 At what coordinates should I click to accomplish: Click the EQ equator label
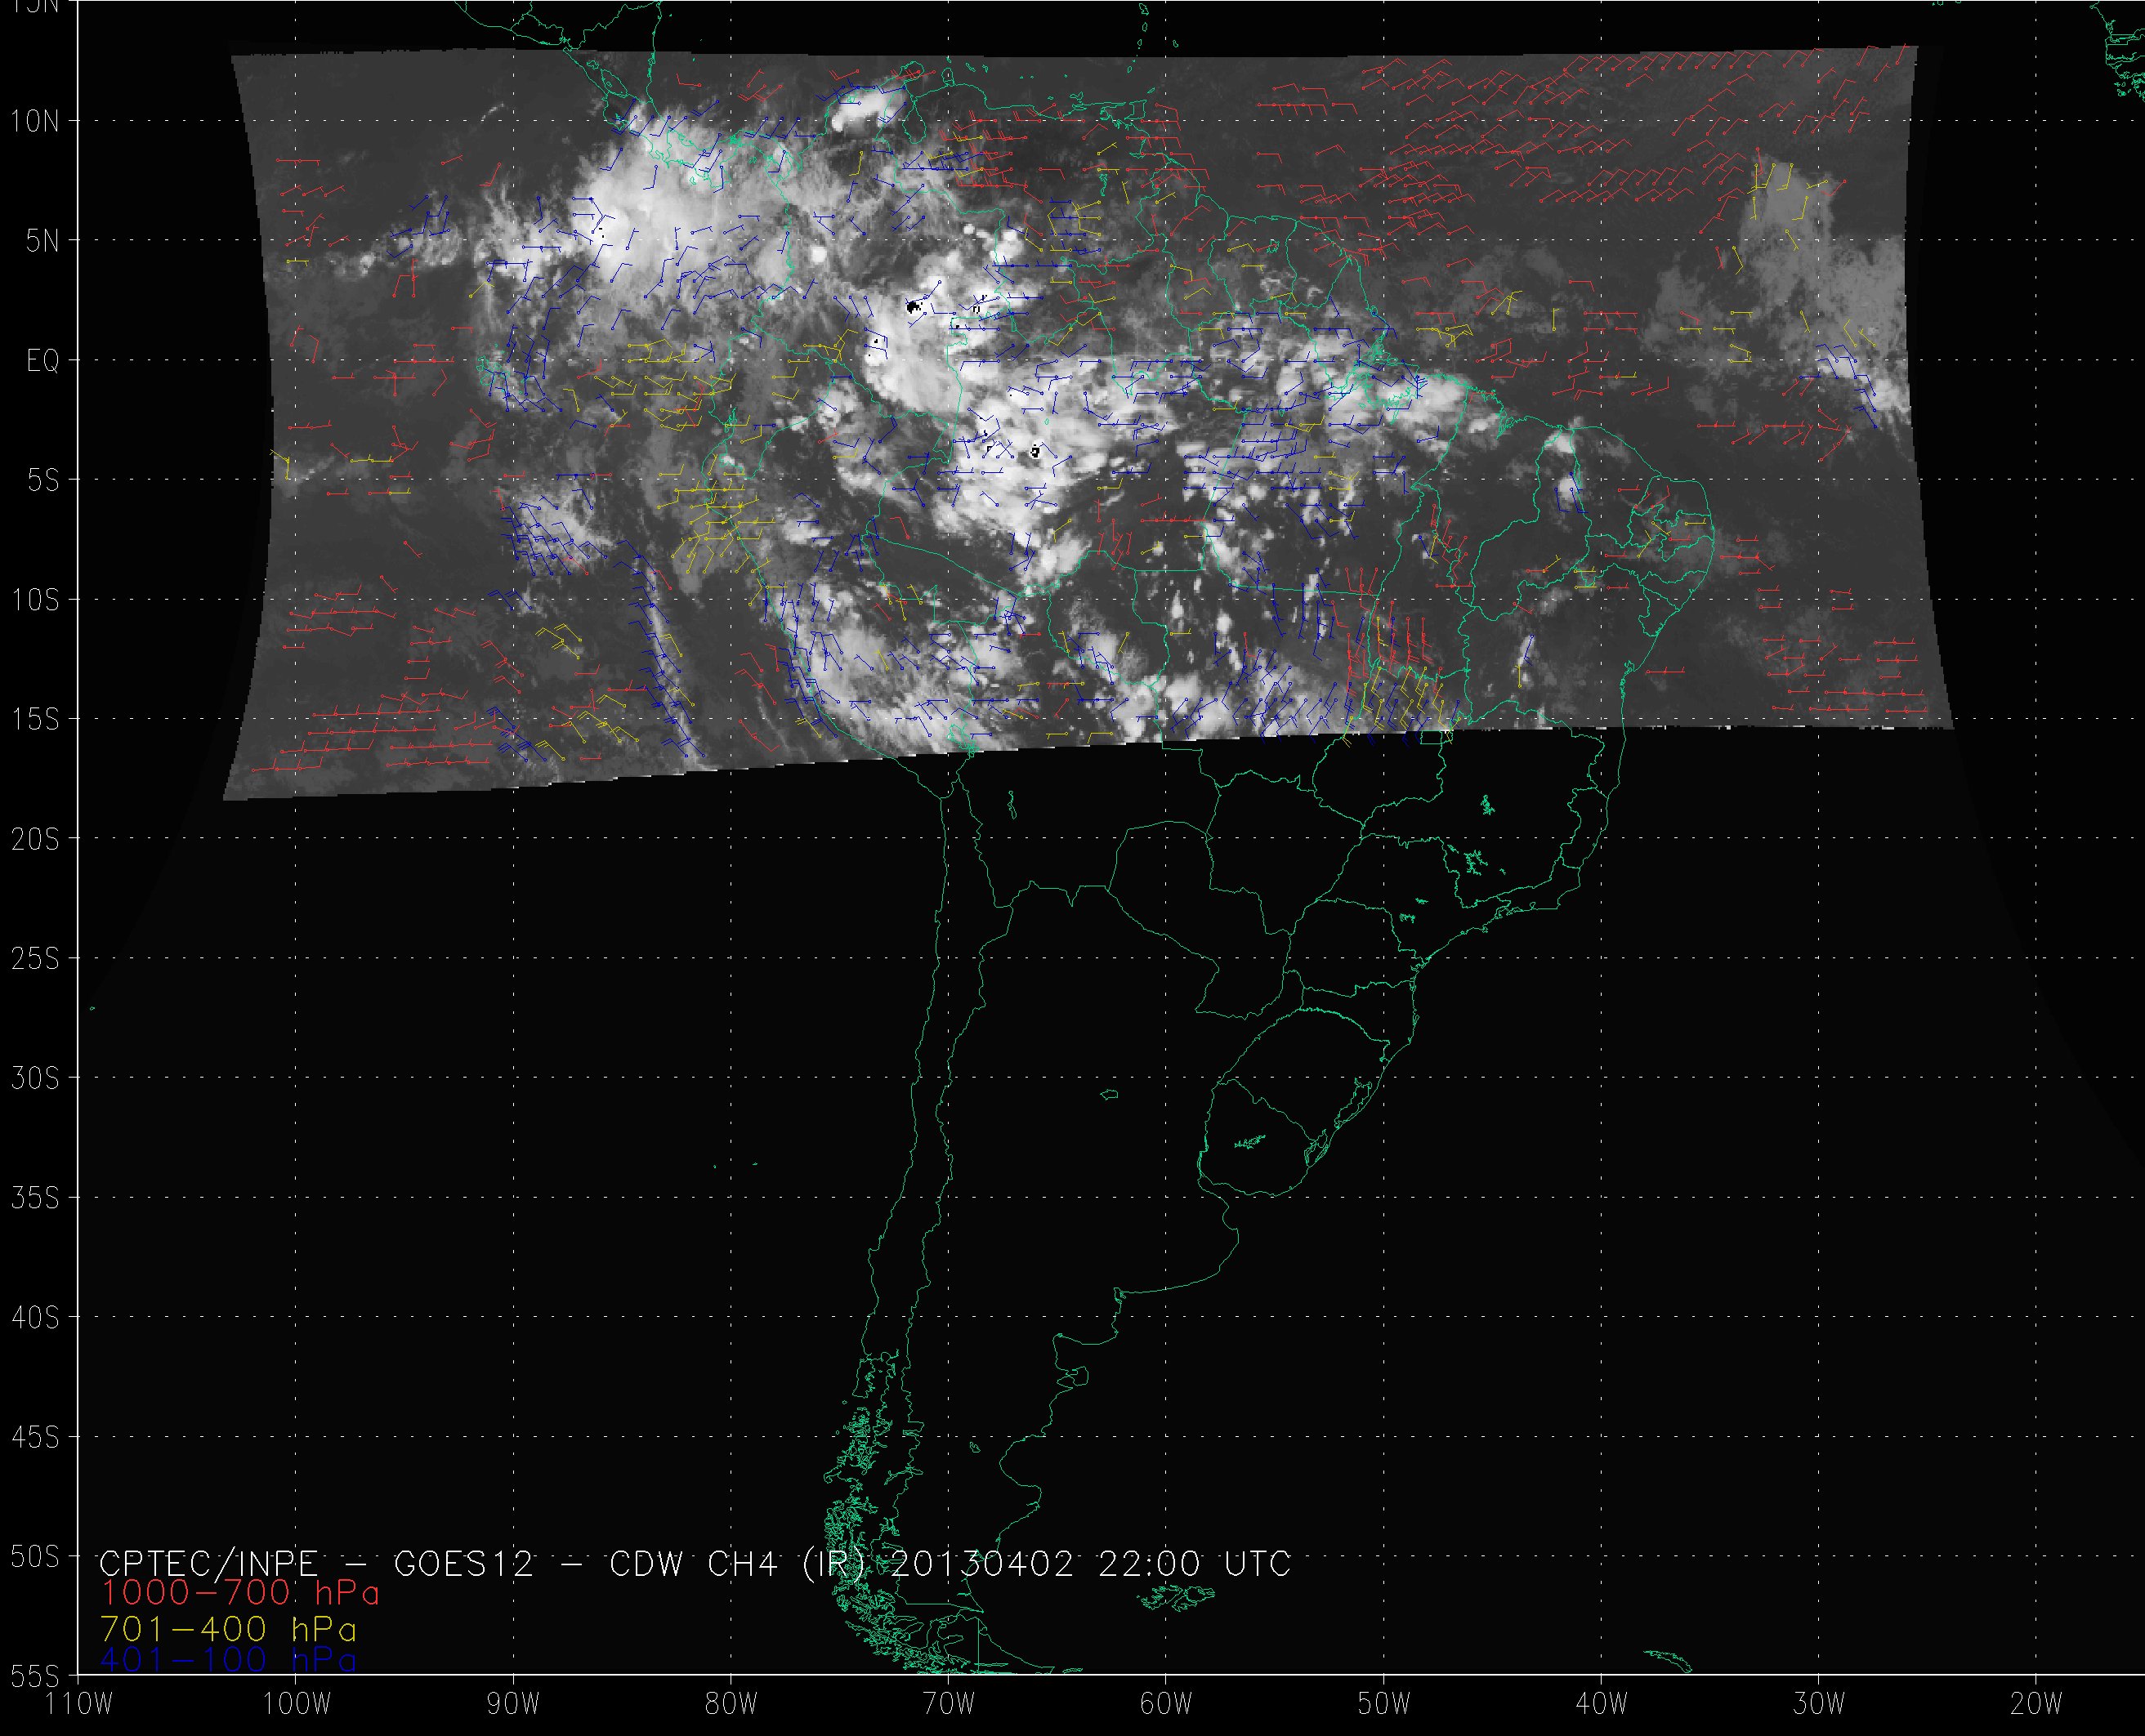(43, 360)
